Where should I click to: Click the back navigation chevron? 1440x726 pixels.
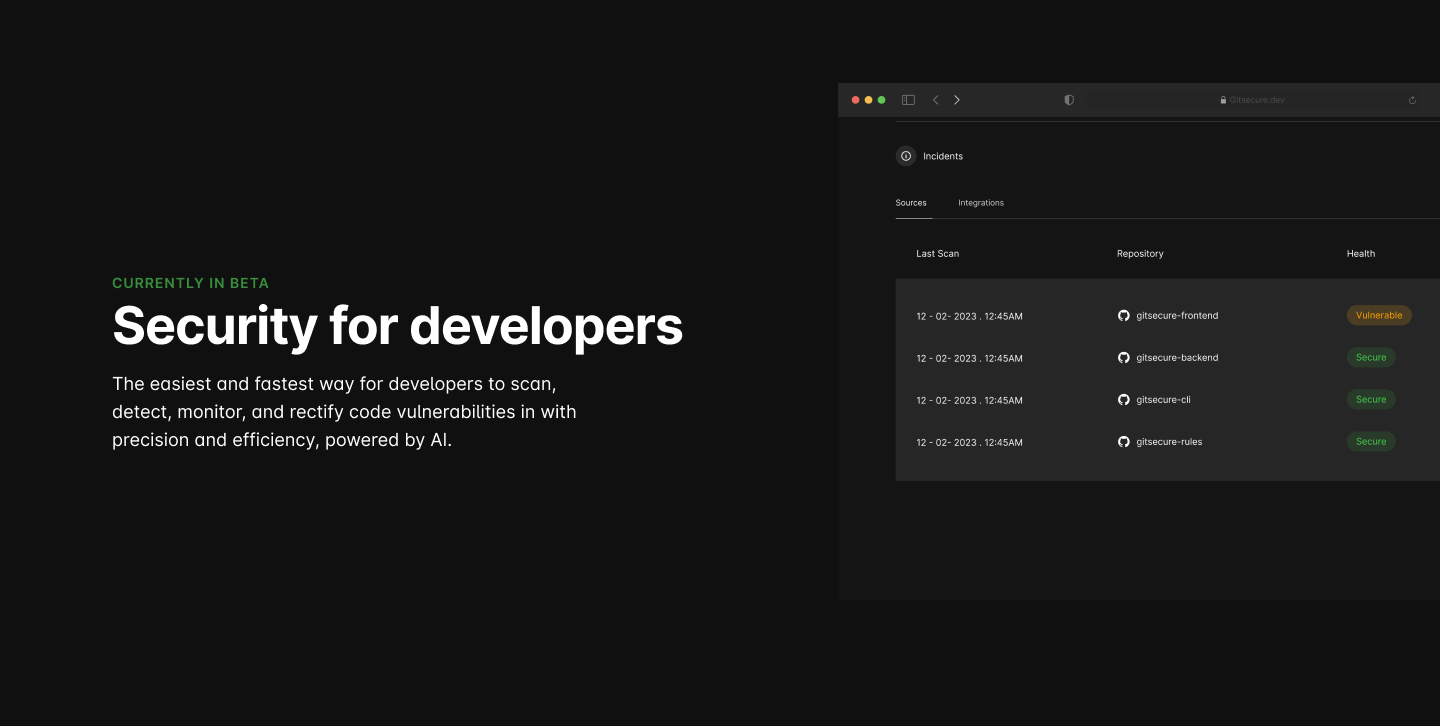pyautogui.click(x=936, y=100)
